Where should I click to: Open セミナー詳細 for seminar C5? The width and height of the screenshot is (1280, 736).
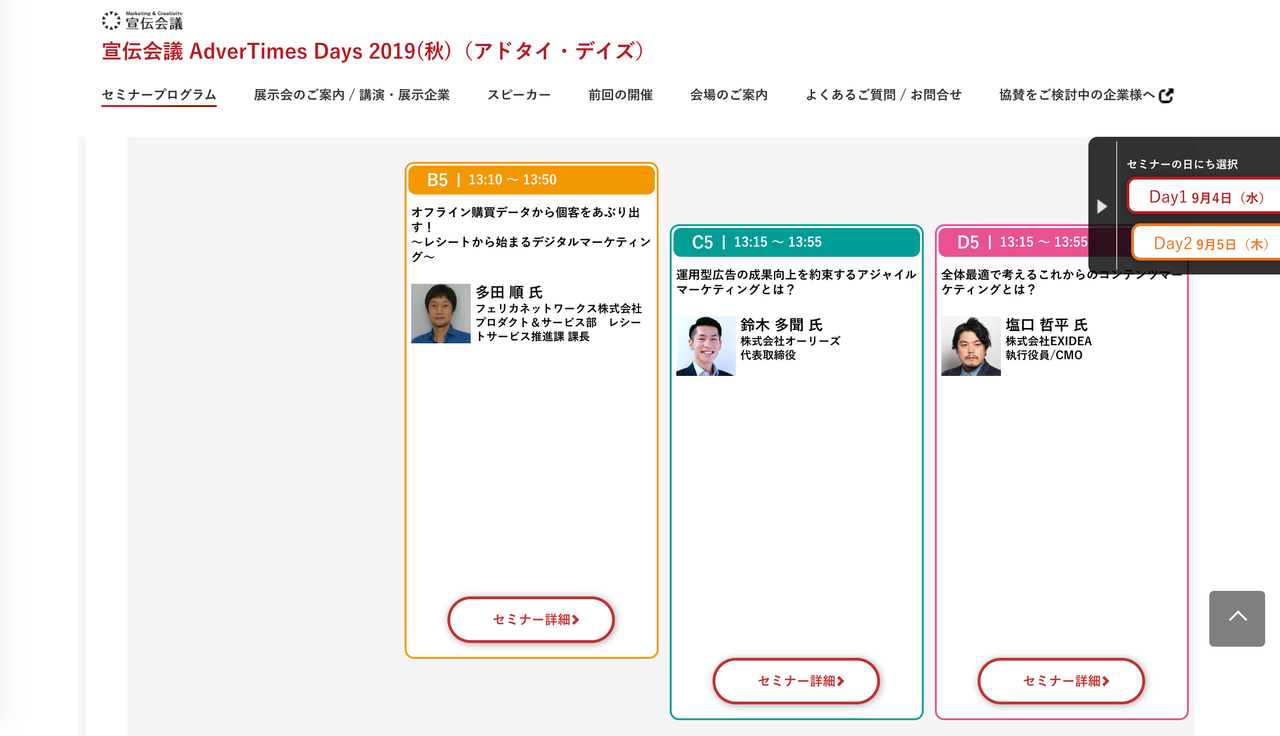795,680
